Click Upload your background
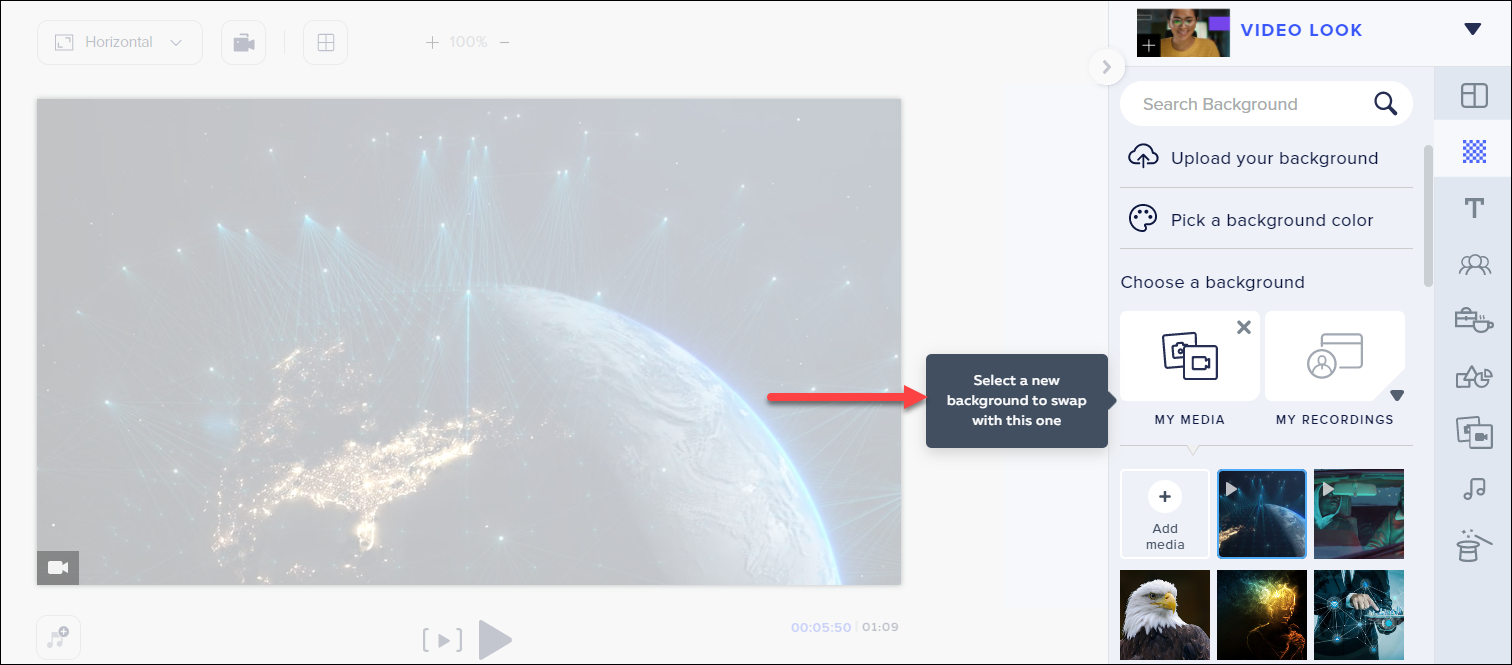The width and height of the screenshot is (1512, 665). [x=1265, y=158]
